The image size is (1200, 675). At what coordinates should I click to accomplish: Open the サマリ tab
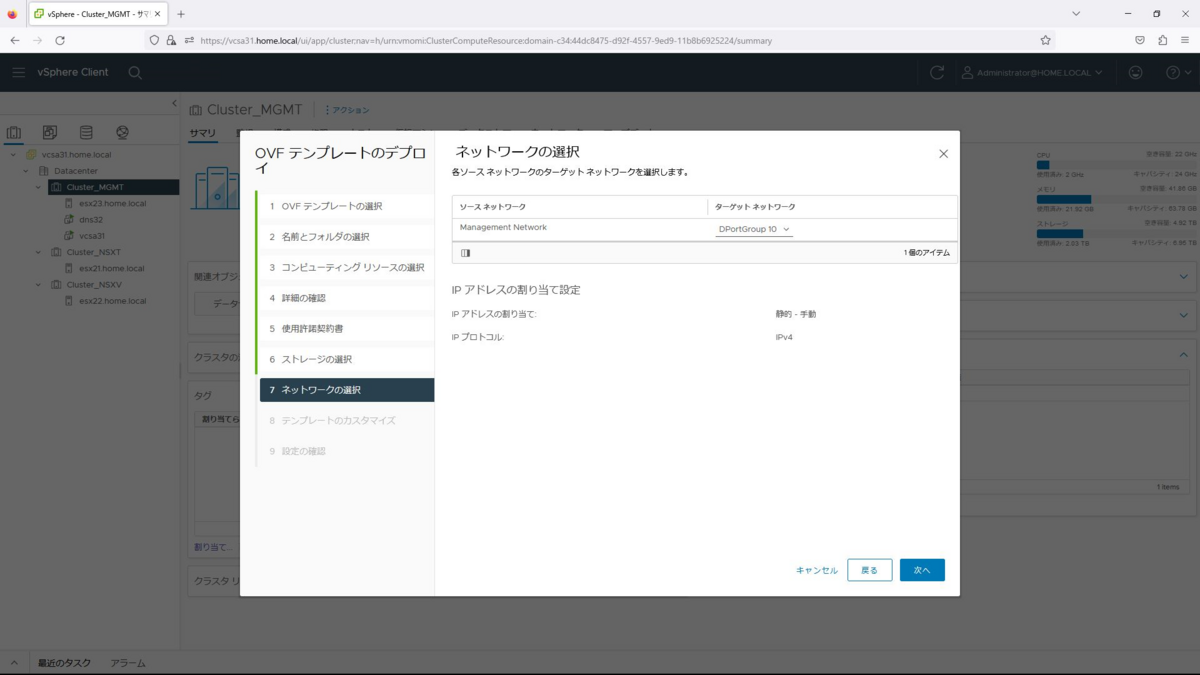point(202,133)
